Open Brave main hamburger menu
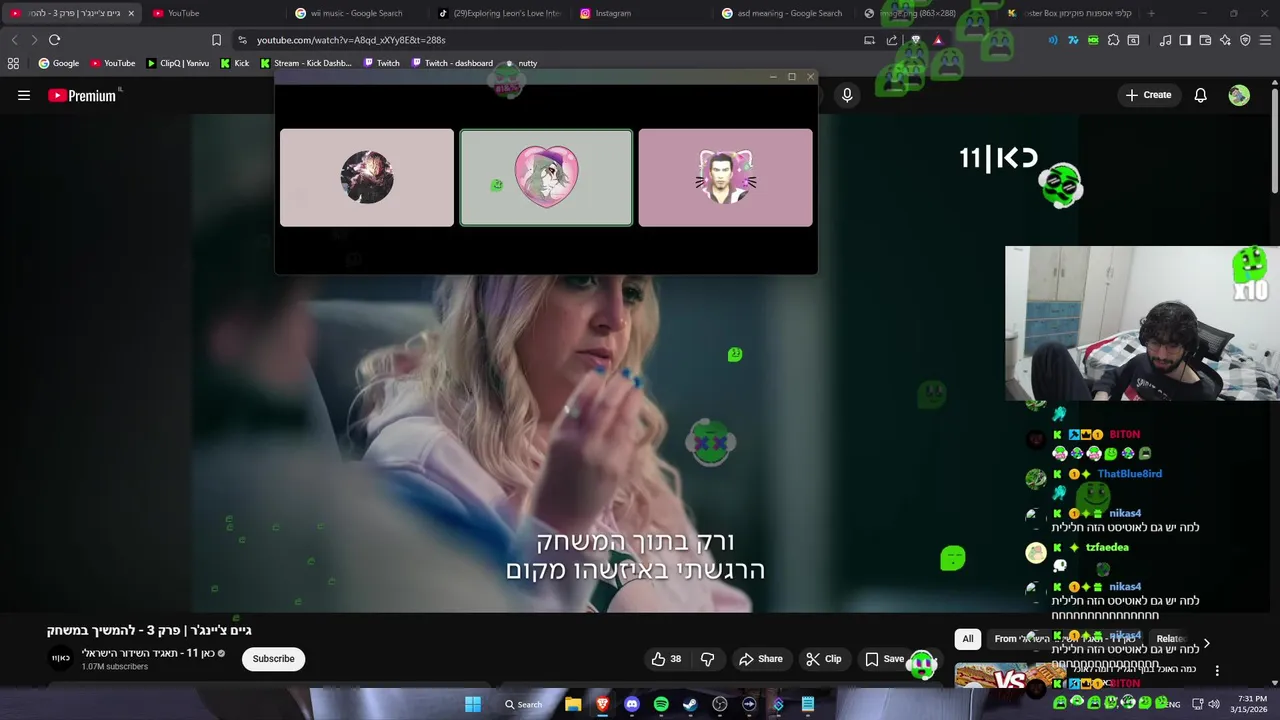This screenshot has width=1280, height=720. click(1266, 40)
